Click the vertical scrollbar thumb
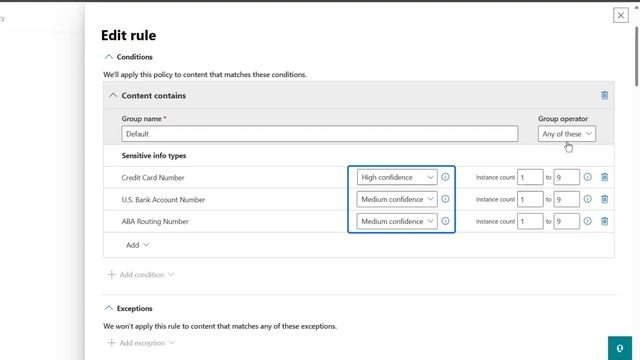 [636, 56]
